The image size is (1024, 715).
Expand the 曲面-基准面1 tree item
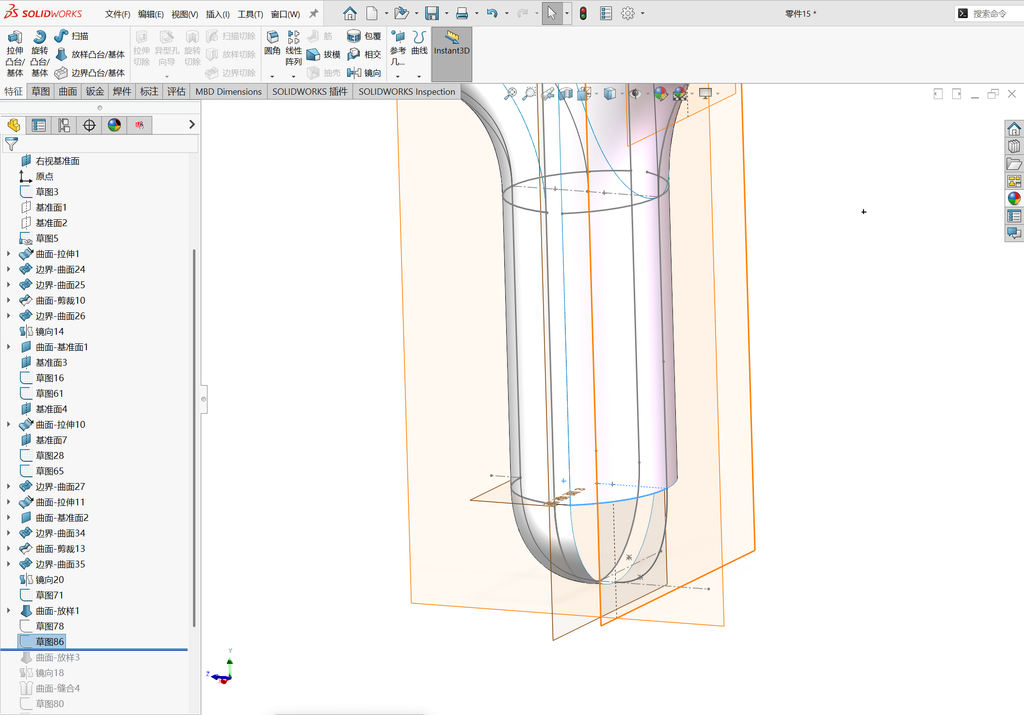click(x=8, y=347)
